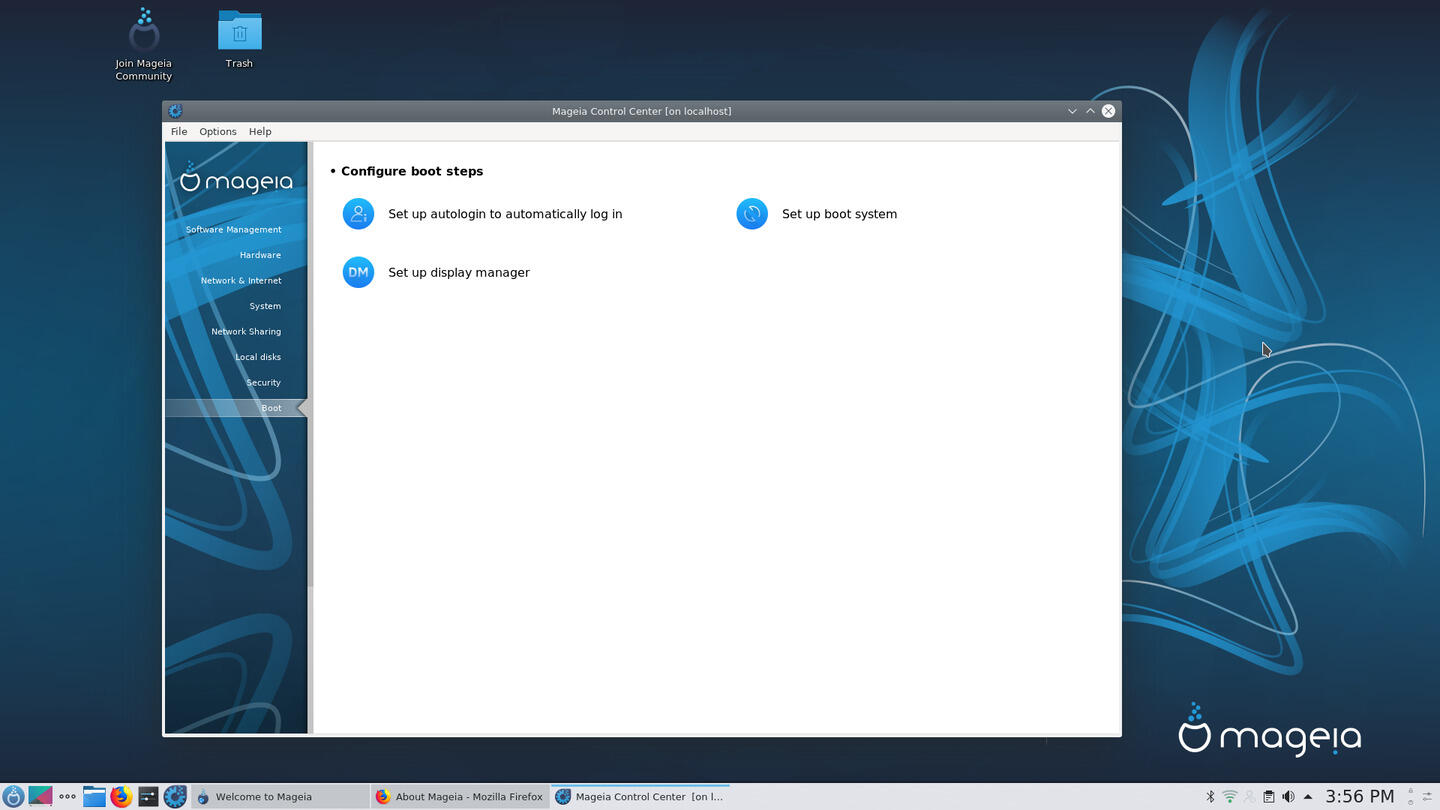The image size is (1440, 810).
Task: Click the panel settings icon at taskbar end
Action: [1427, 797]
